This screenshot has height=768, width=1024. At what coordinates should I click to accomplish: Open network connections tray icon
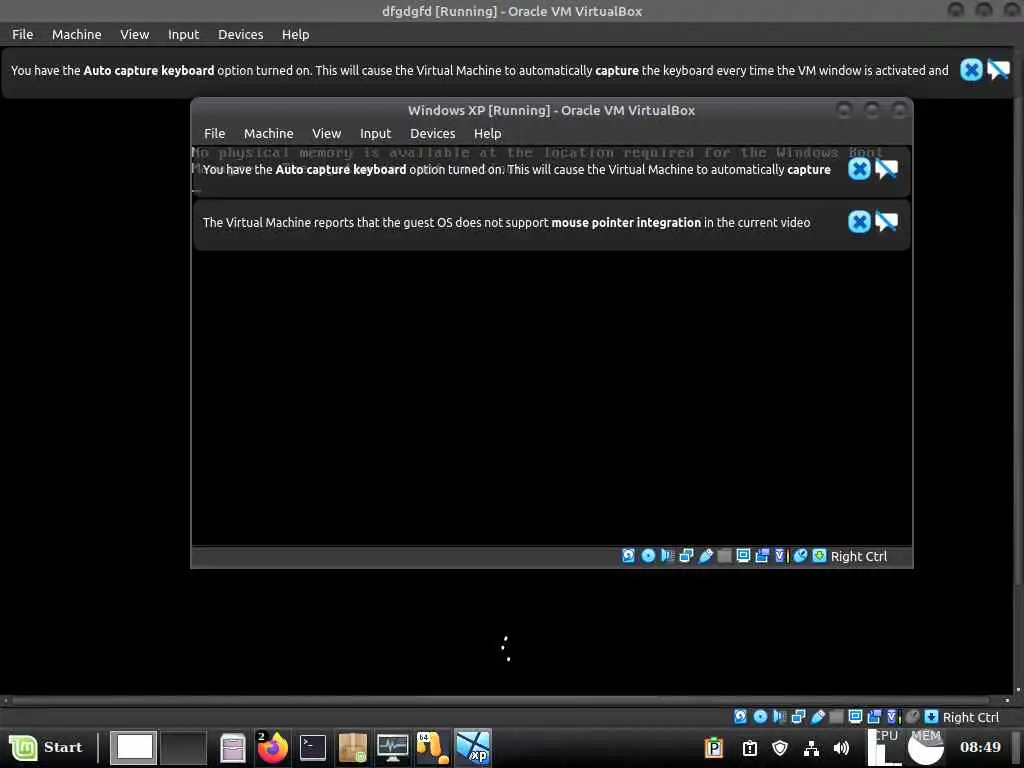[811, 748]
